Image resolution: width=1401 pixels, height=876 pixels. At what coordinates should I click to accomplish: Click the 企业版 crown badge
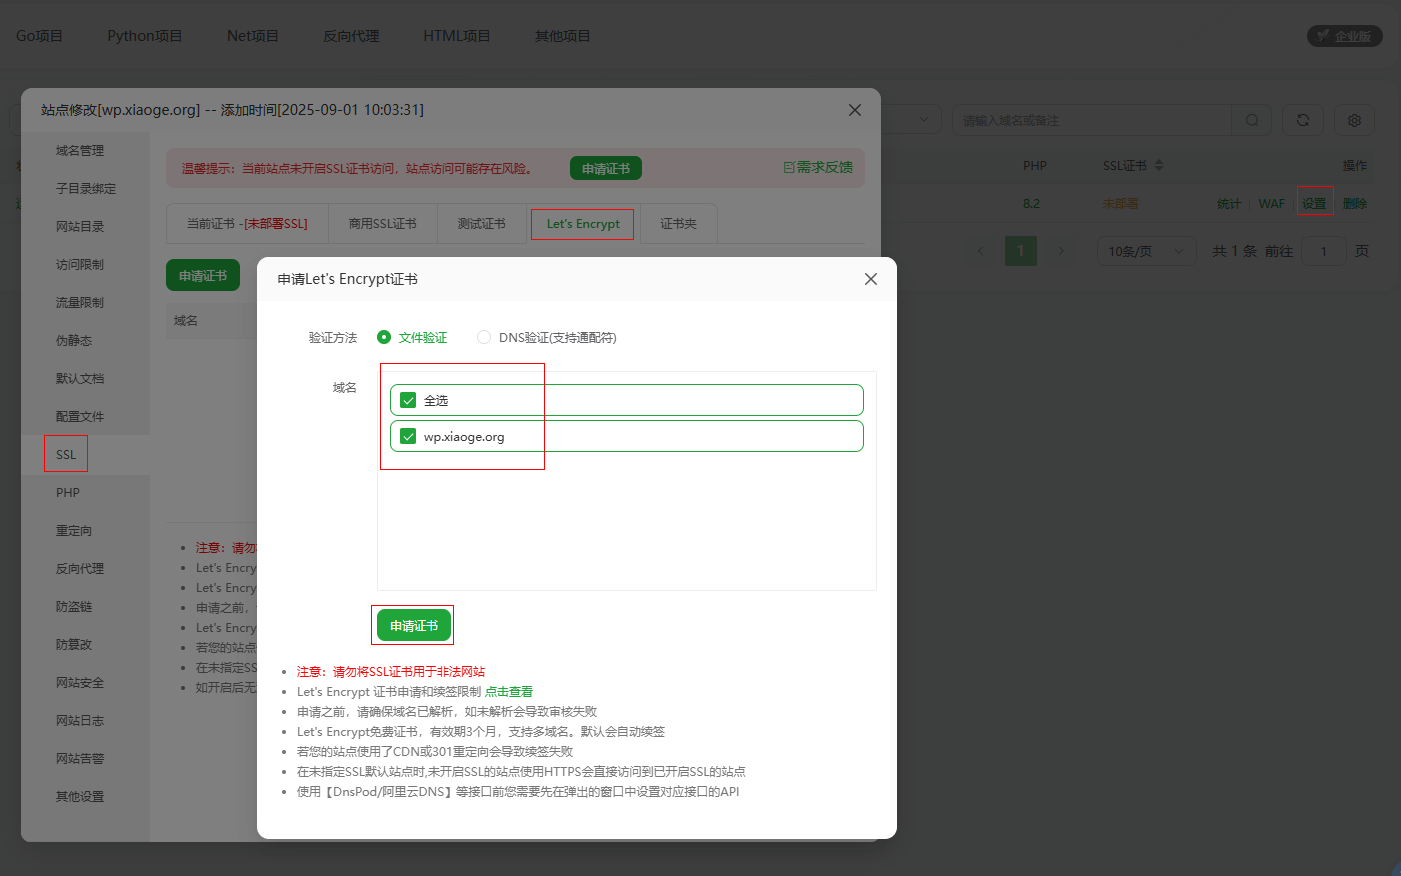click(x=1344, y=35)
